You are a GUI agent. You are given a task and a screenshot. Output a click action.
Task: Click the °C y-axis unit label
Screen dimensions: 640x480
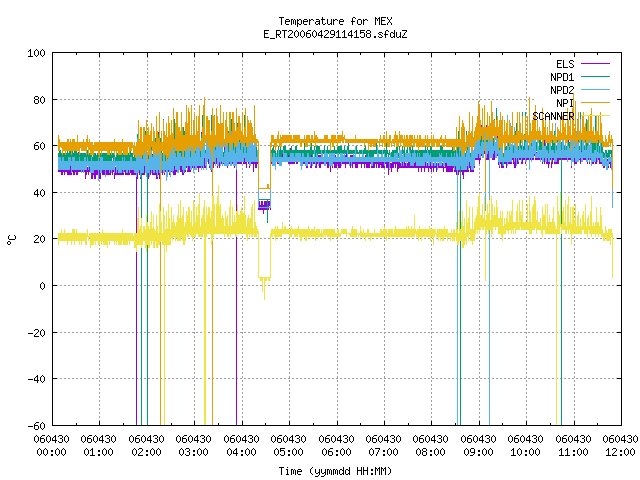[11, 240]
